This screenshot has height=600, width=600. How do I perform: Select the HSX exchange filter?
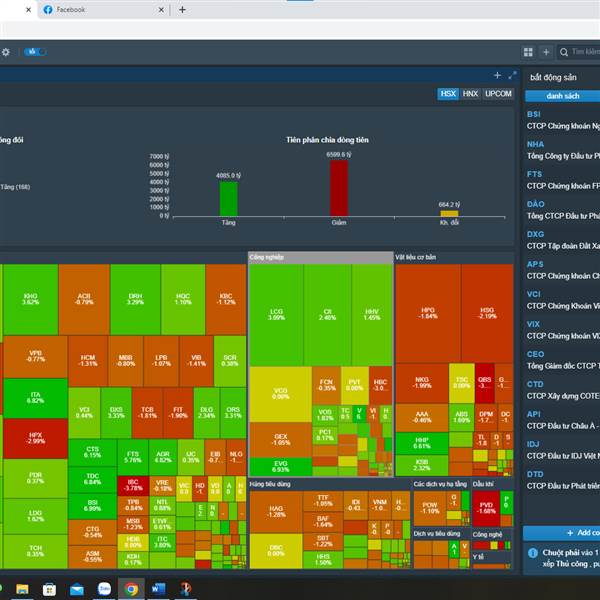448,94
